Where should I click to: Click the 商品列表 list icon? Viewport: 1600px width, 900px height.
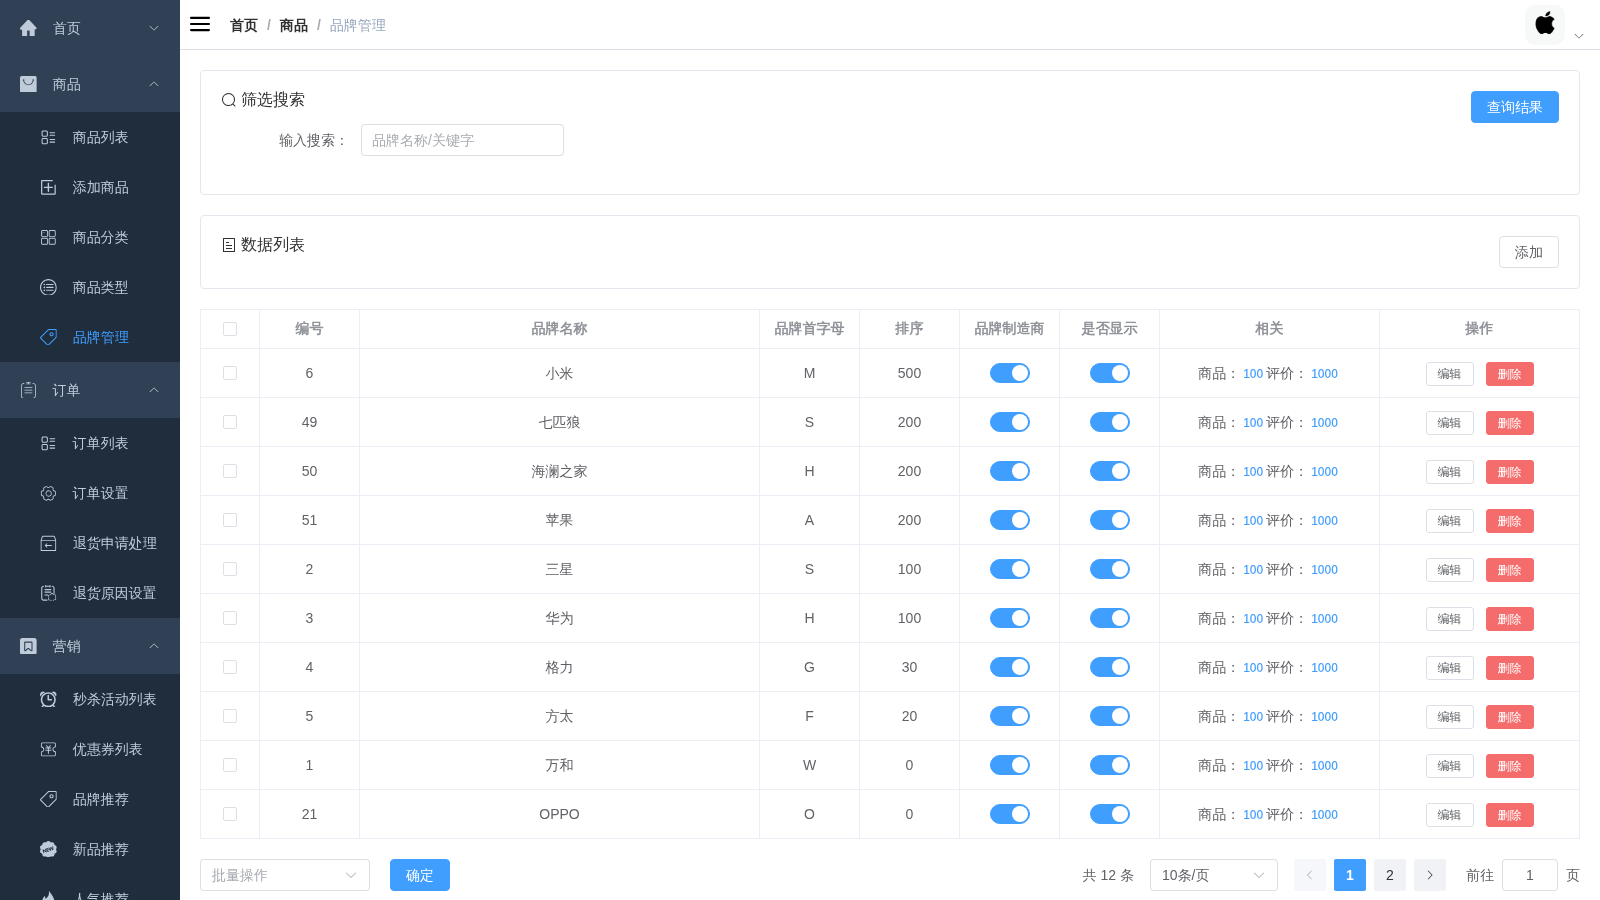[48, 137]
